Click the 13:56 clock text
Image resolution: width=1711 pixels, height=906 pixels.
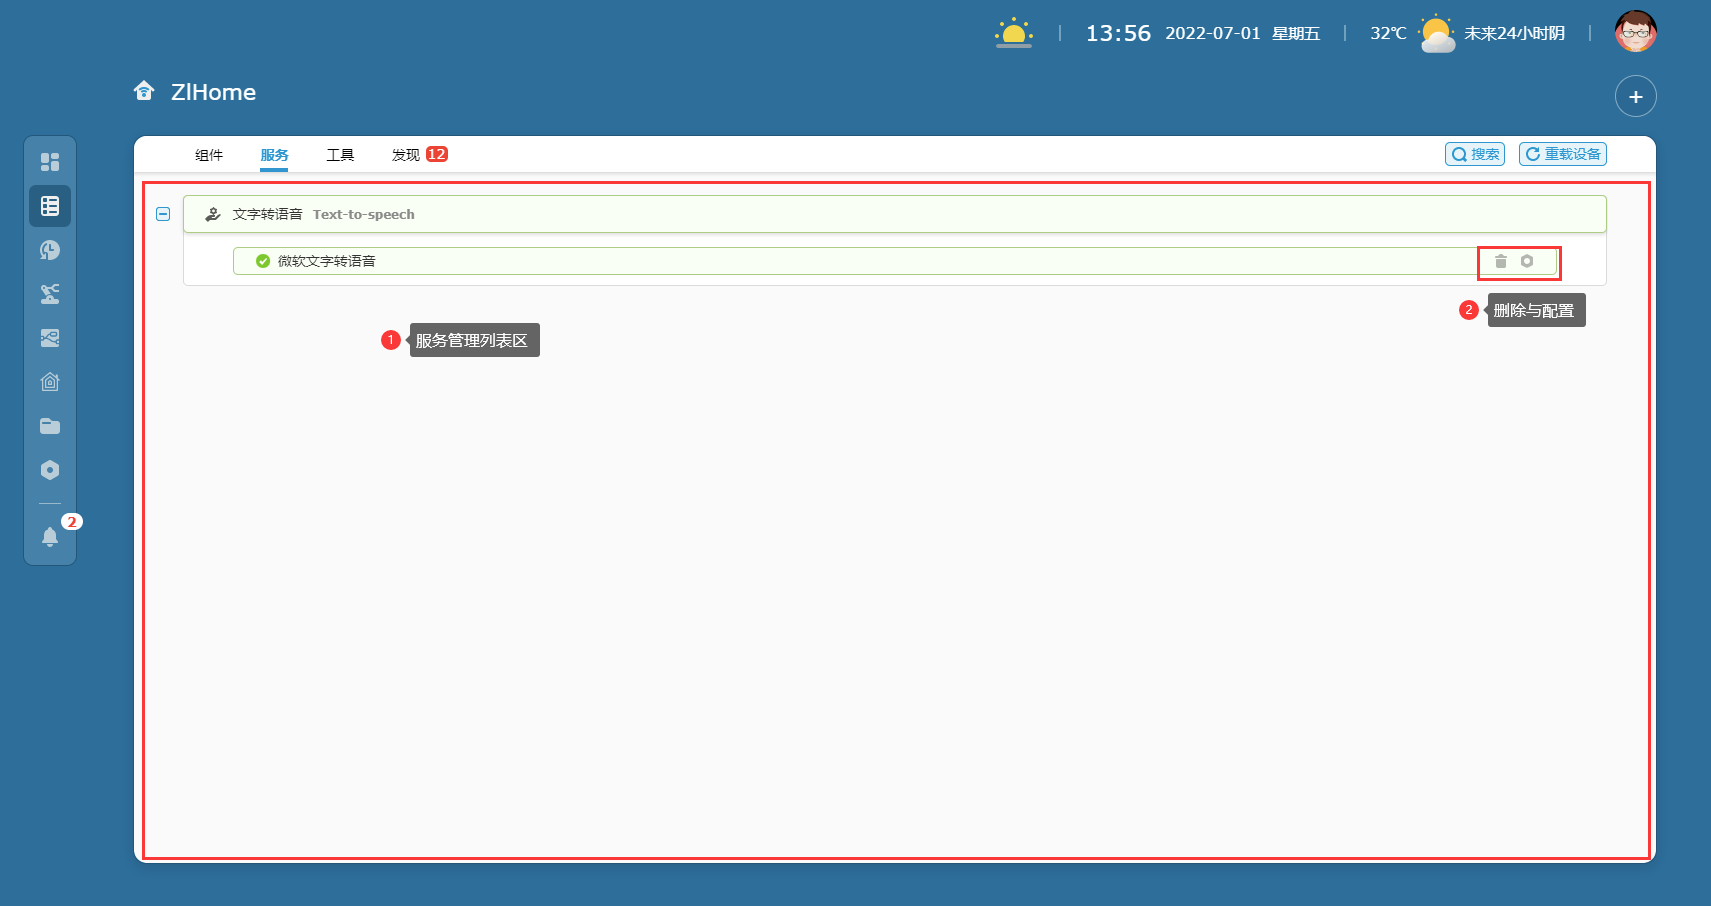pyautogui.click(x=1118, y=33)
